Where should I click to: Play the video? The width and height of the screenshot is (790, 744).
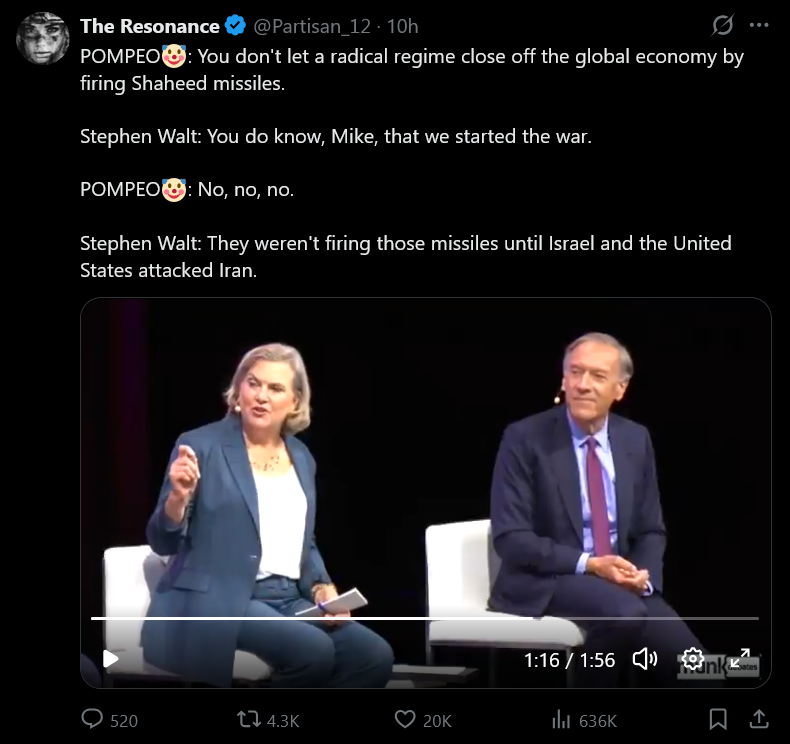[x=110, y=659]
